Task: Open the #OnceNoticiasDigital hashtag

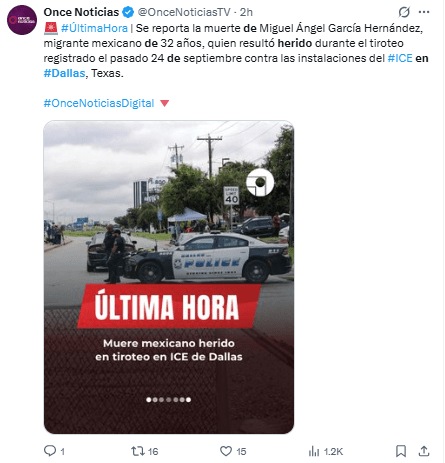Action: click(x=99, y=103)
